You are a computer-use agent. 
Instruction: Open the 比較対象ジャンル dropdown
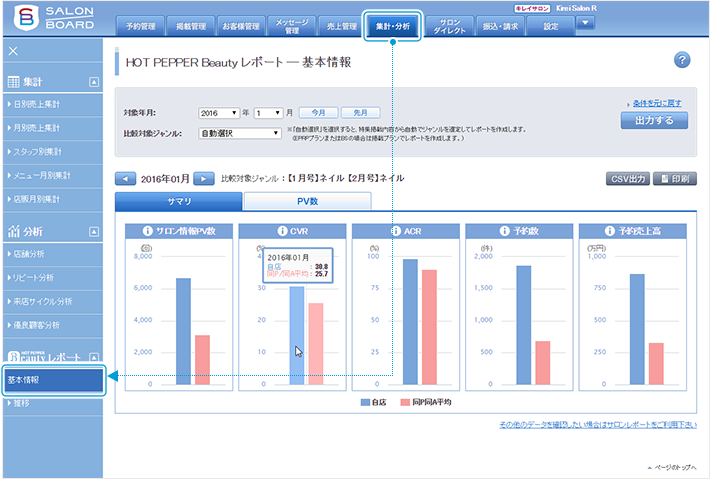tap(240, 132)
